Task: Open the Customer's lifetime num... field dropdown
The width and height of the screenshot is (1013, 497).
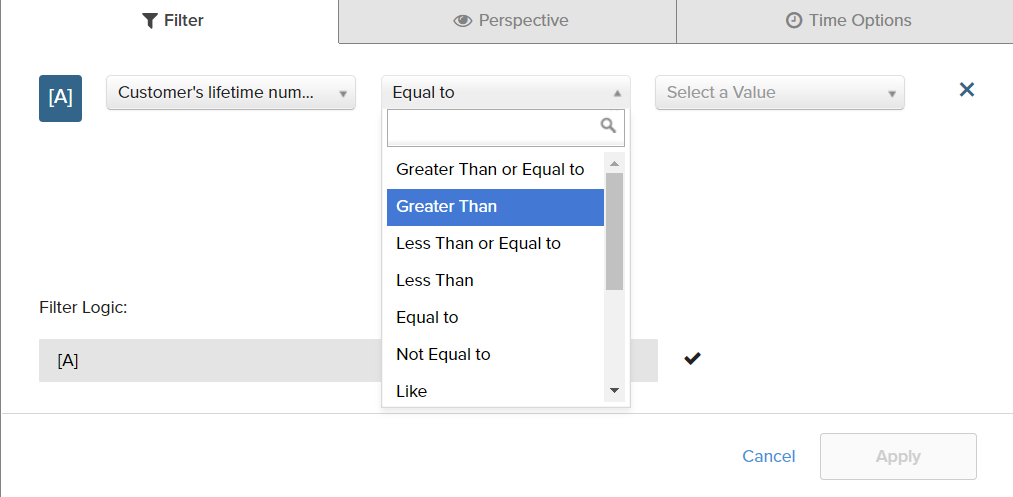Action: [x=230, y=93]
